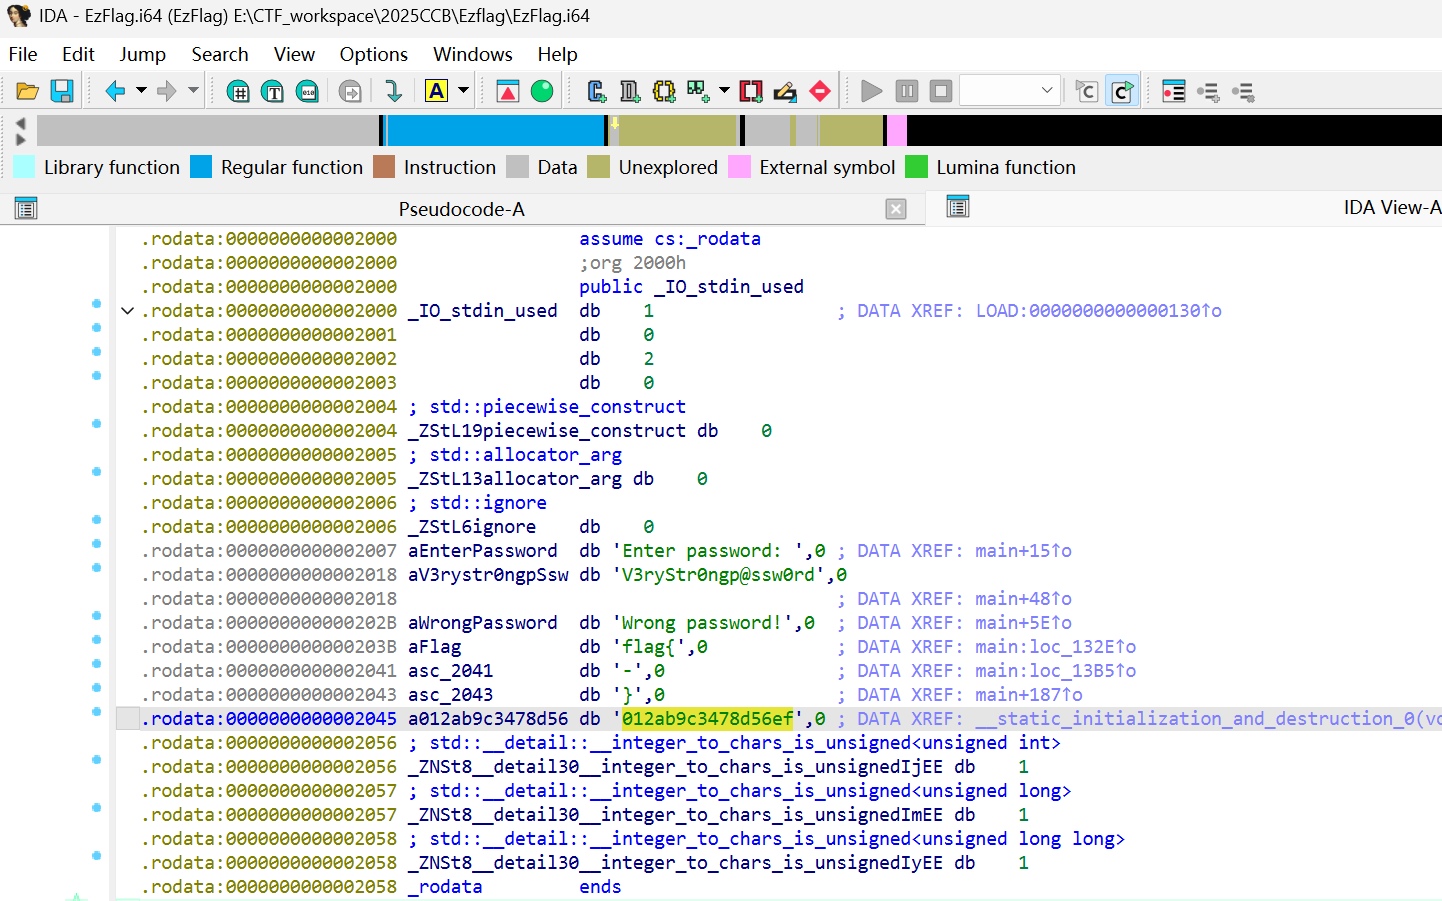Open the debugger selection combo box
The height and width of the screenshot is (901, 1442).
point(1009,91)
